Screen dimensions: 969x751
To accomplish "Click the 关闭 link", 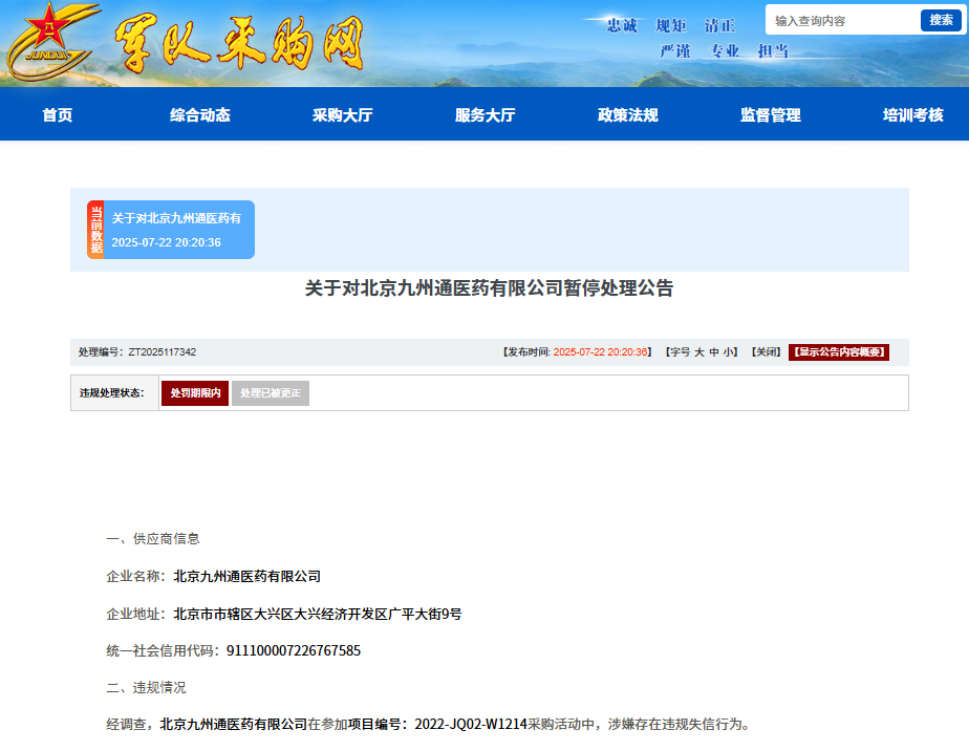I will click(x=766, y=352).
